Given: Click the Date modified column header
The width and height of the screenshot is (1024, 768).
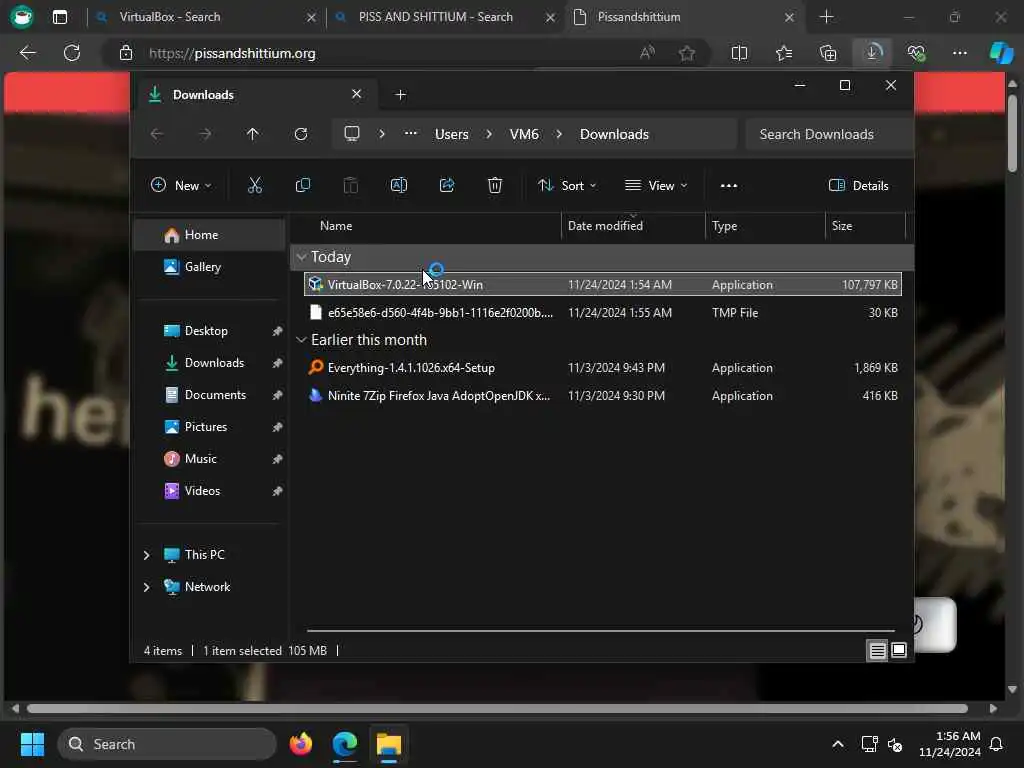Looking at the screenshot, I should (x=633, y=226).
